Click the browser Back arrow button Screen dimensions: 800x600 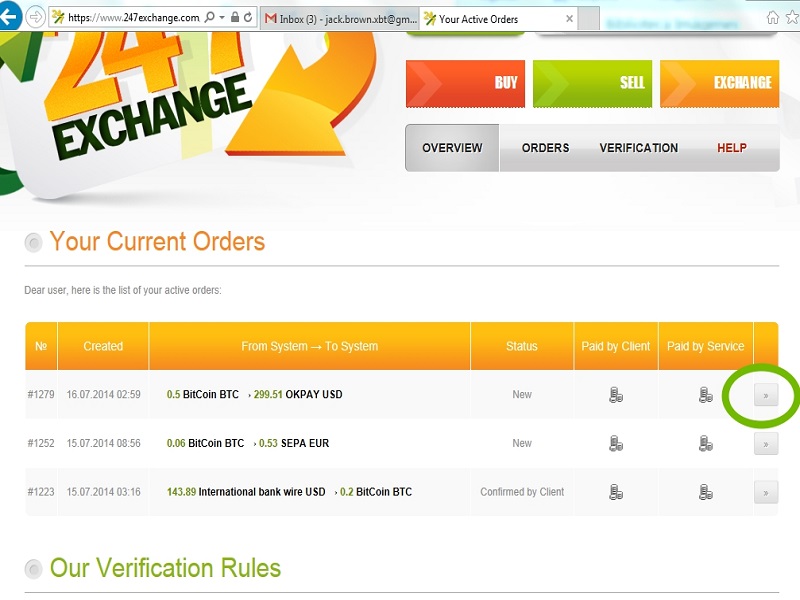click(9, 17)
